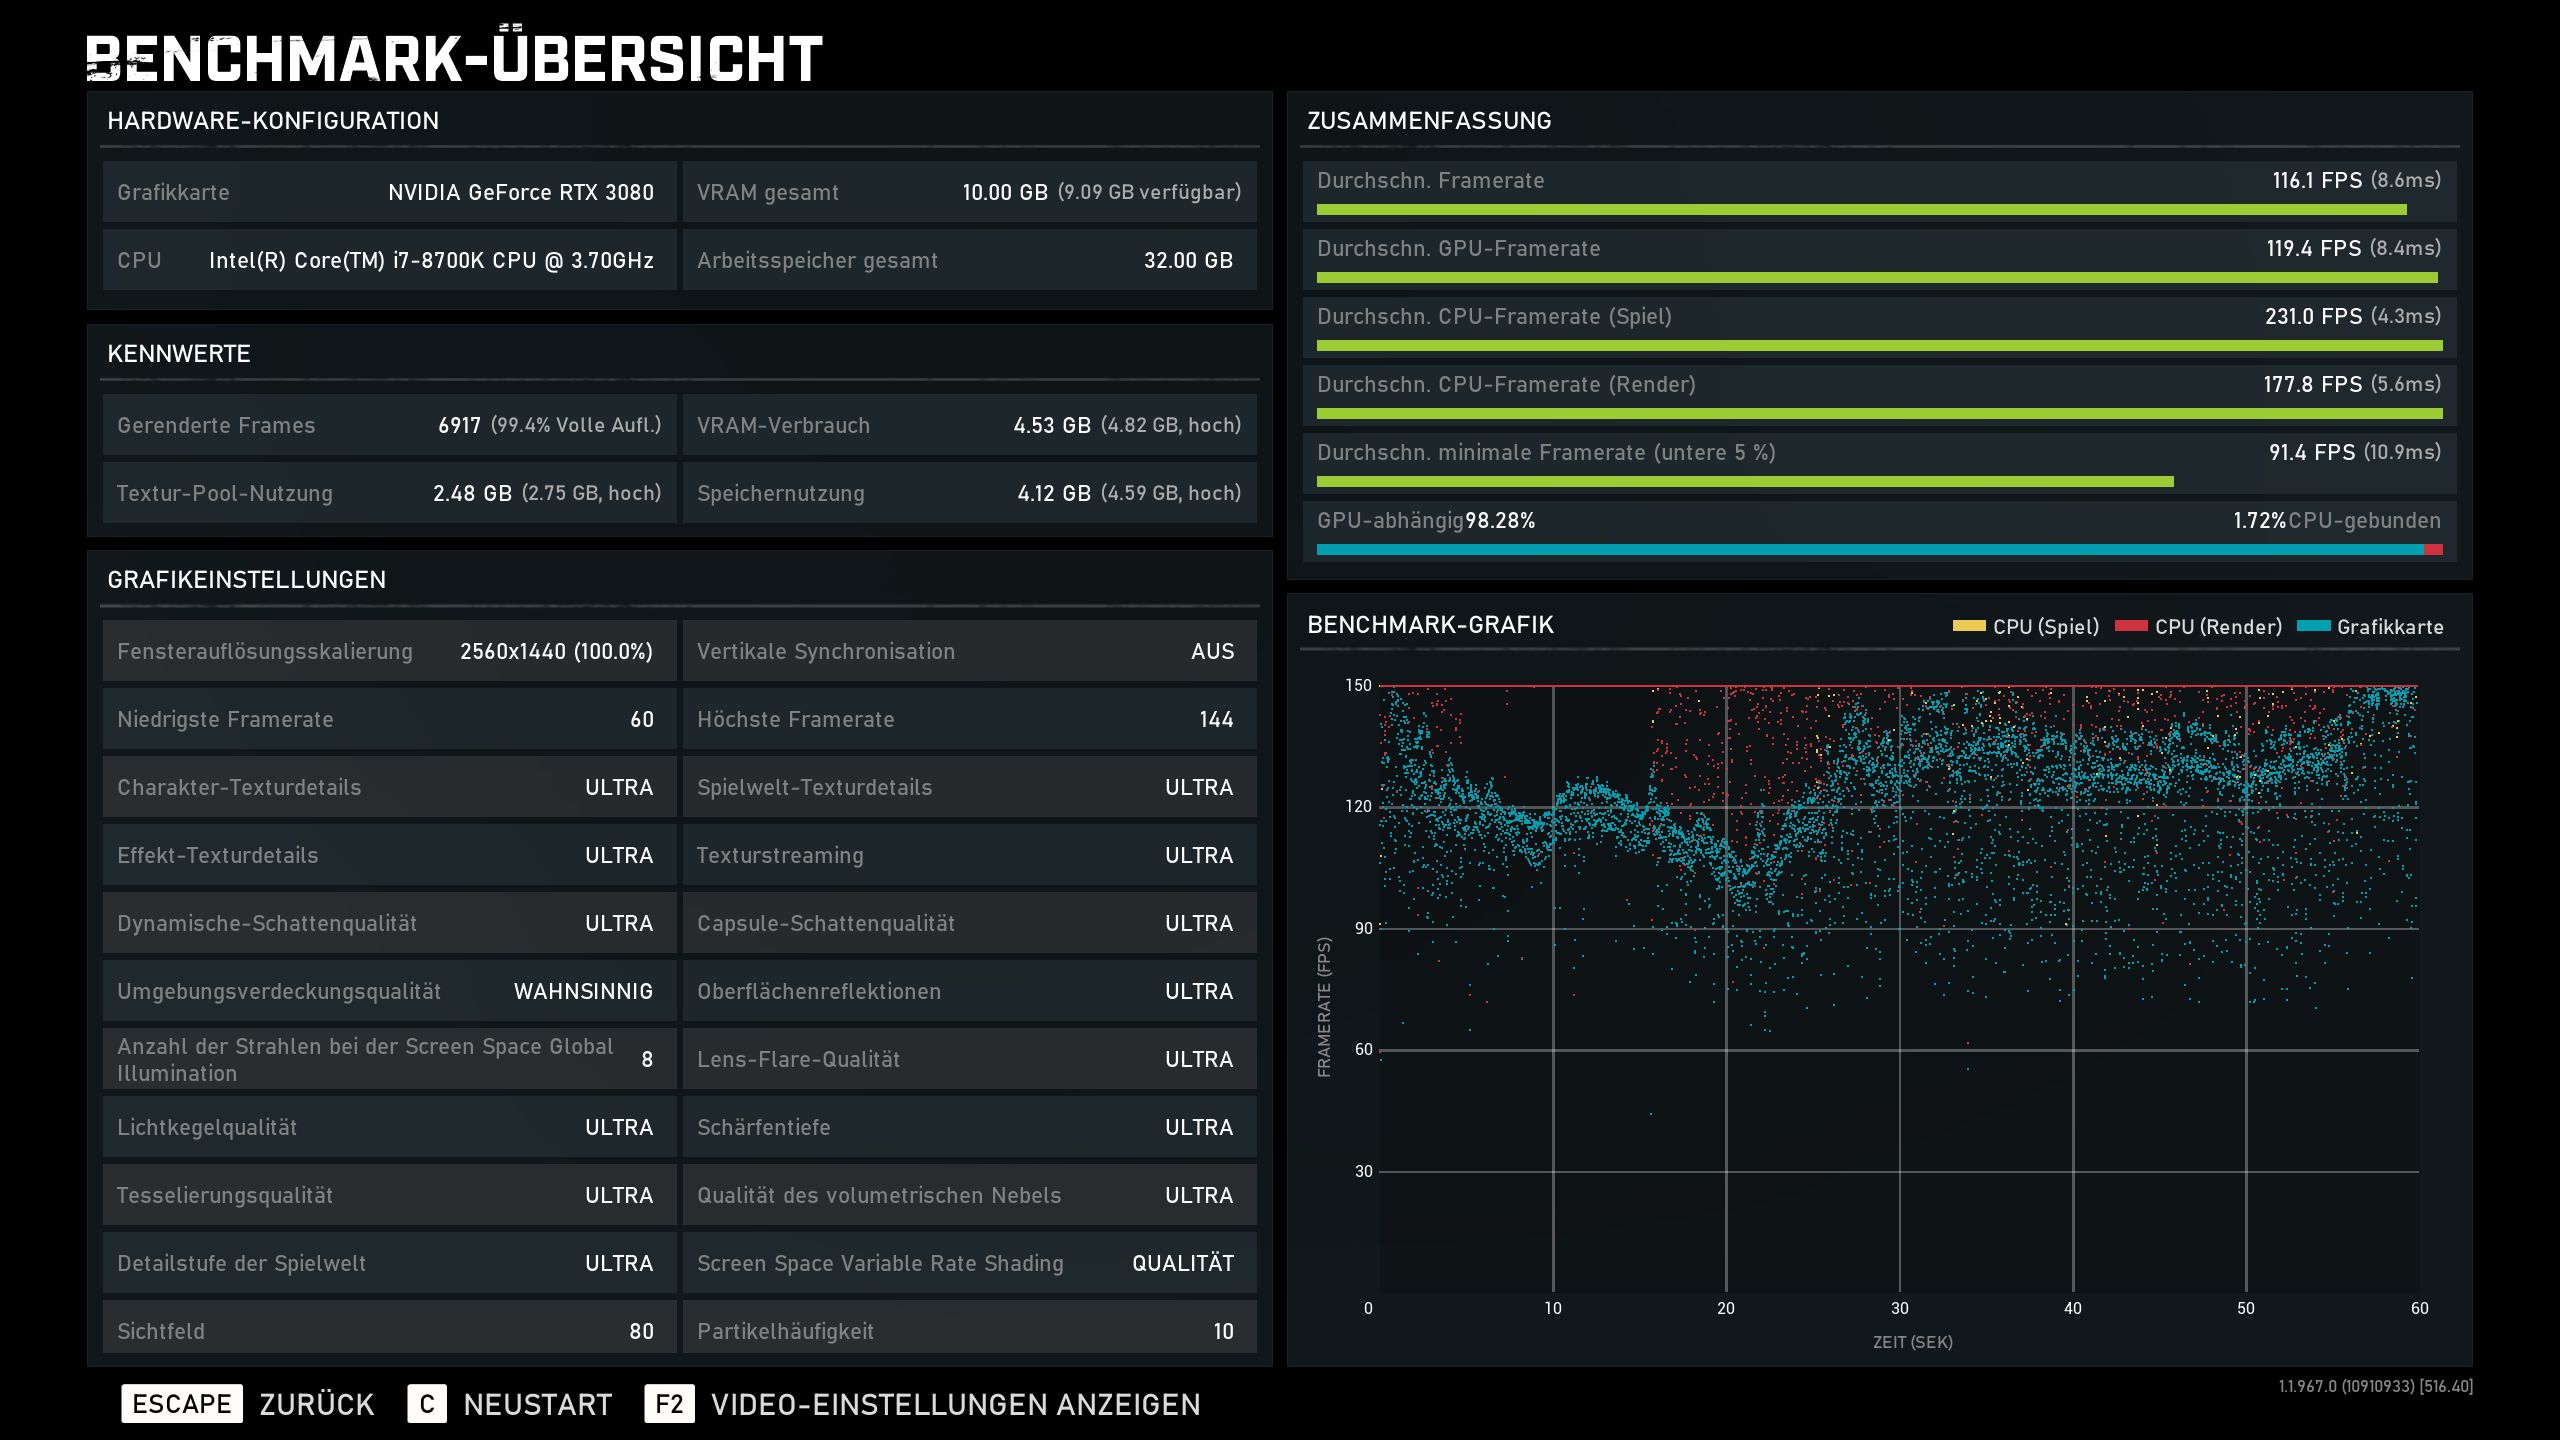
Task: Click the GPU-abhängig blue progress bar
Action: (1868, 550)
